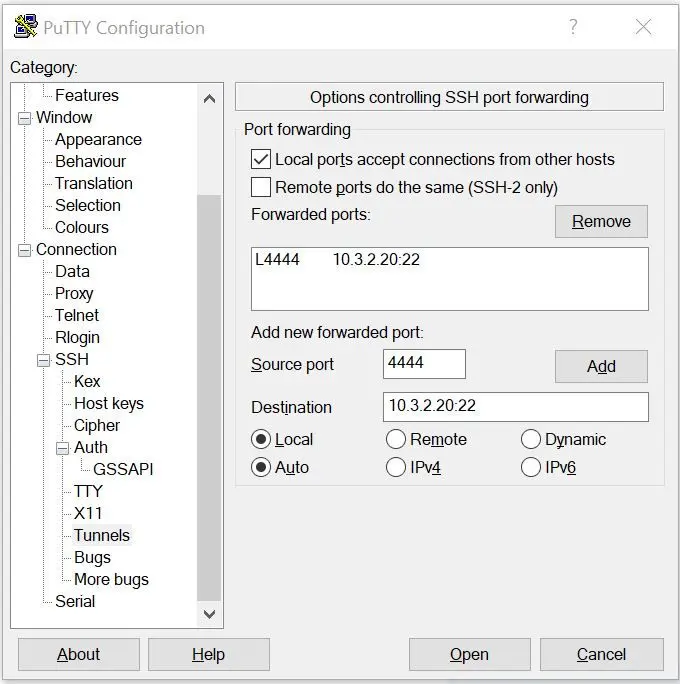Open the Window category
This screenshot has width=680, height=684.
(x=64, y=117)
